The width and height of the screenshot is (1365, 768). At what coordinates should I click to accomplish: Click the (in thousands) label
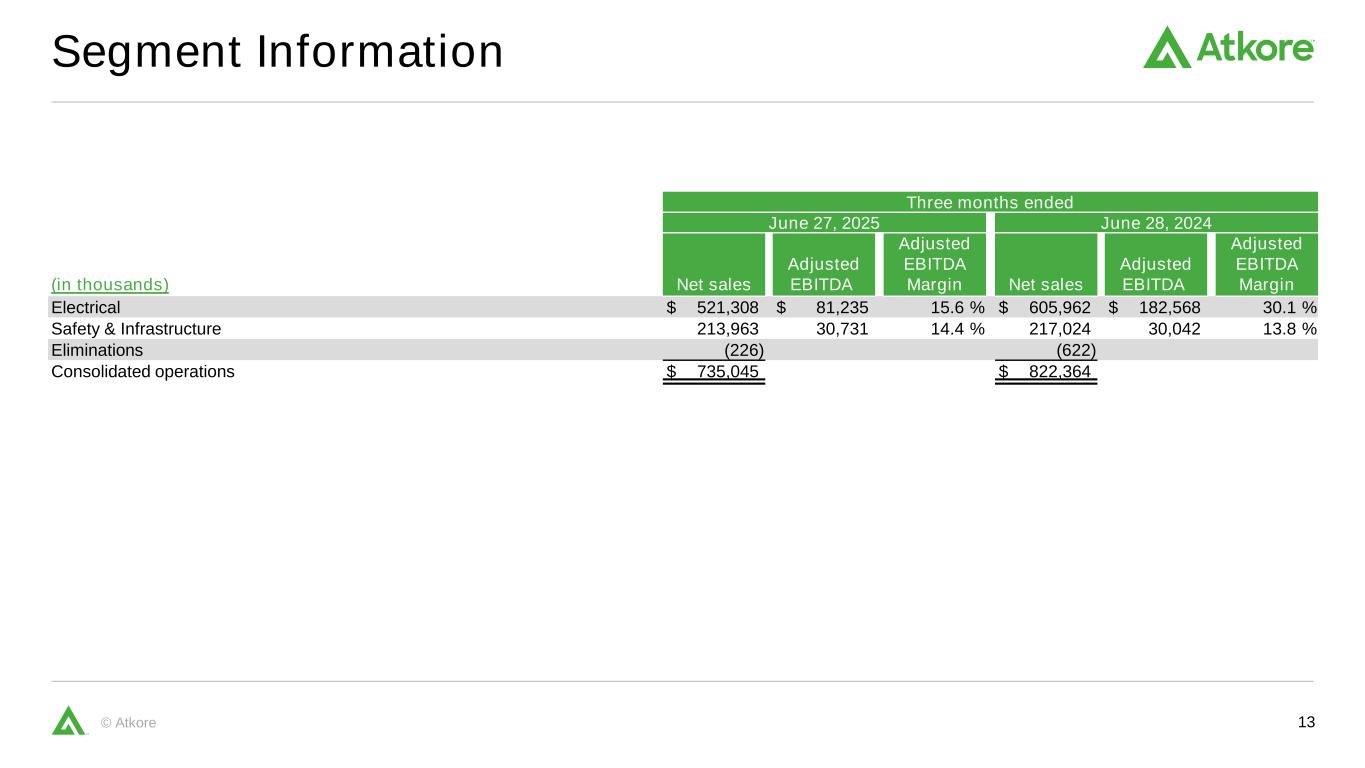coord(110,285)
